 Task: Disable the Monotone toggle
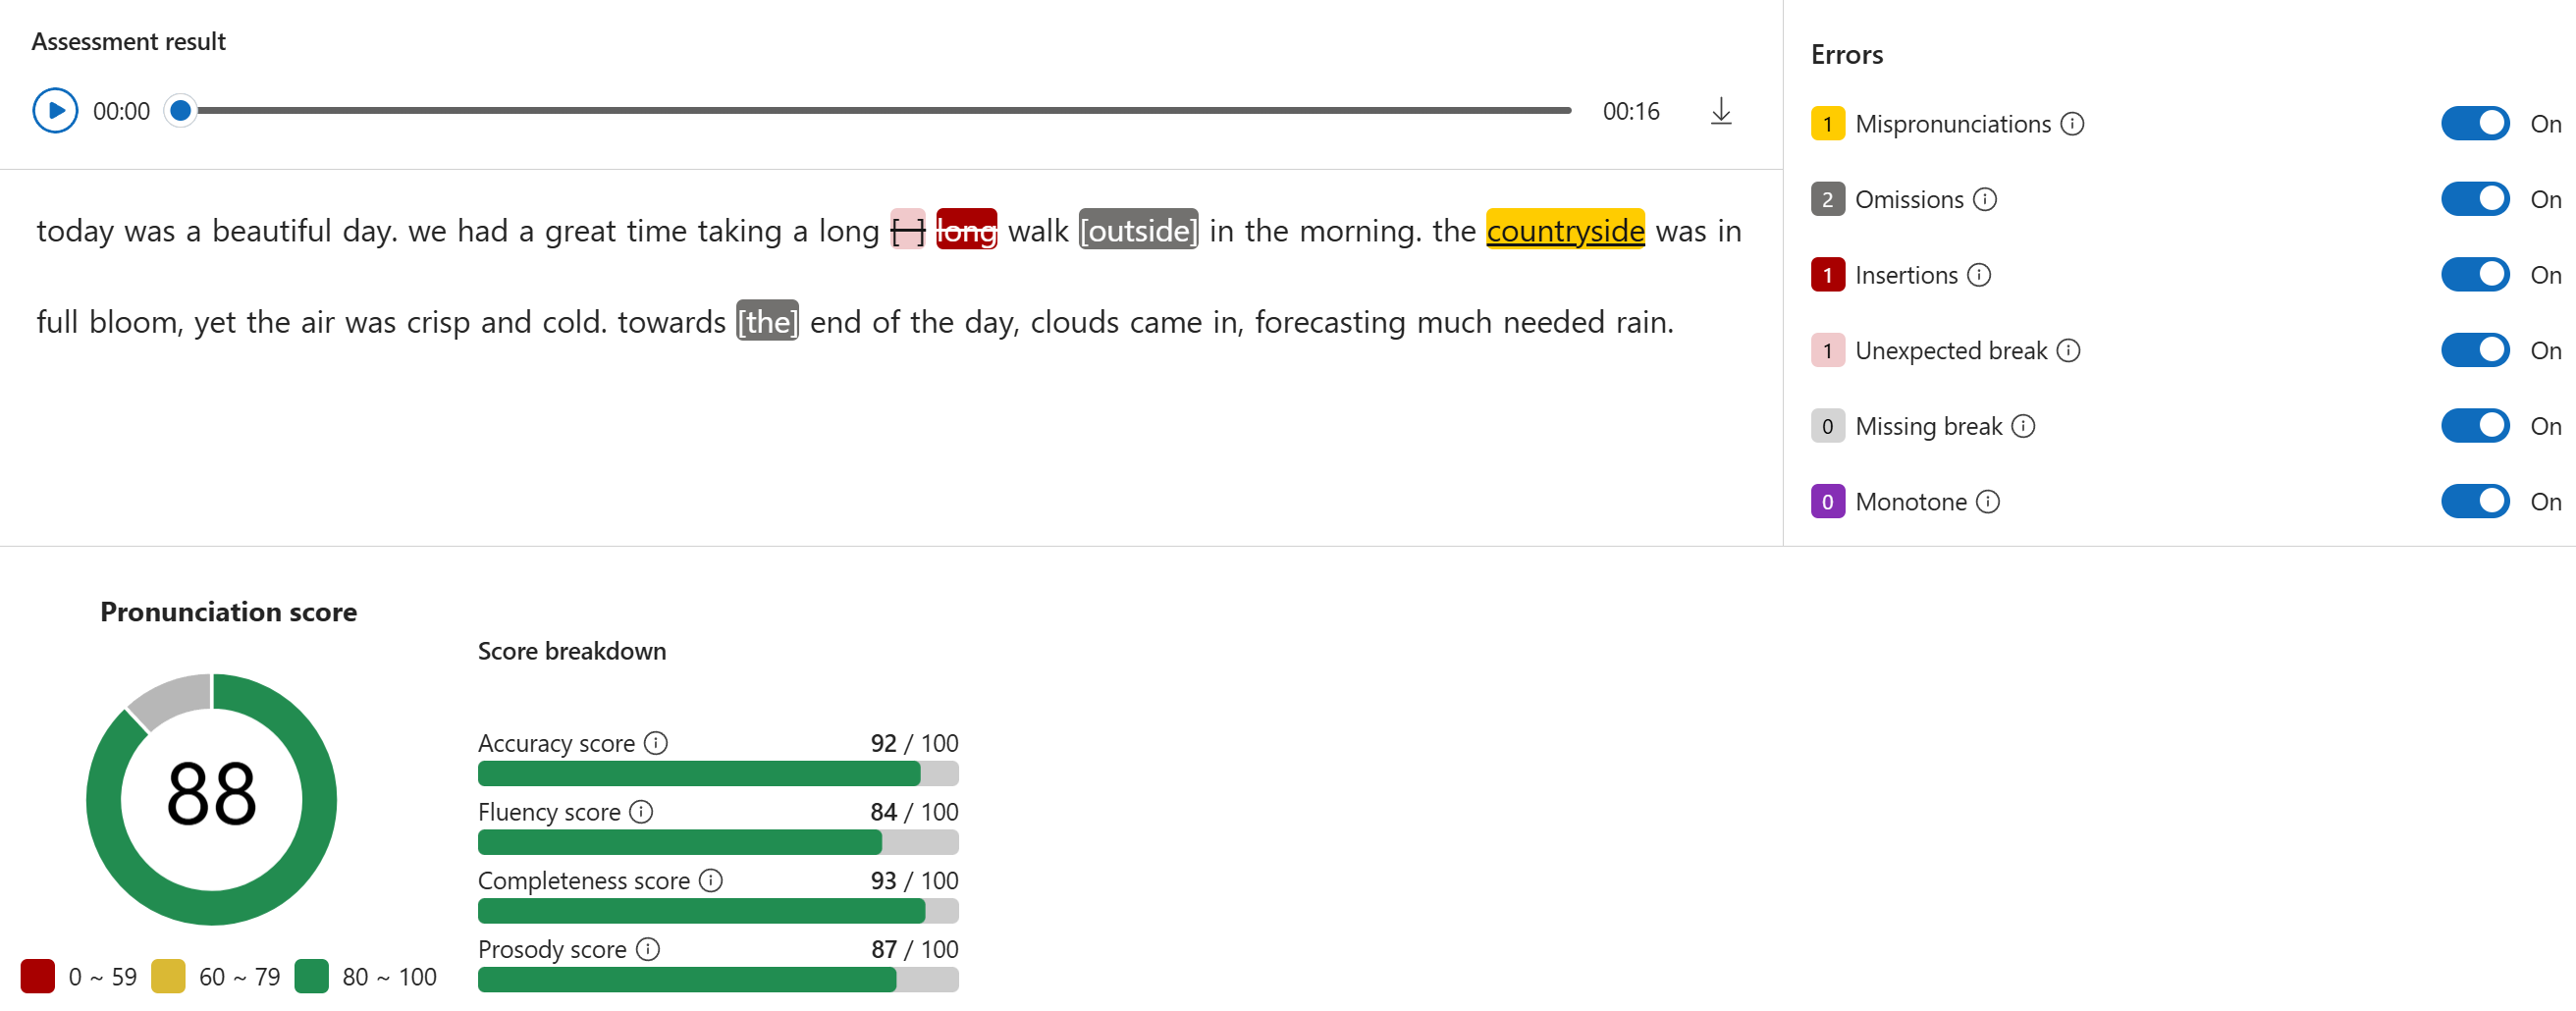click(x=2474, y=502)
